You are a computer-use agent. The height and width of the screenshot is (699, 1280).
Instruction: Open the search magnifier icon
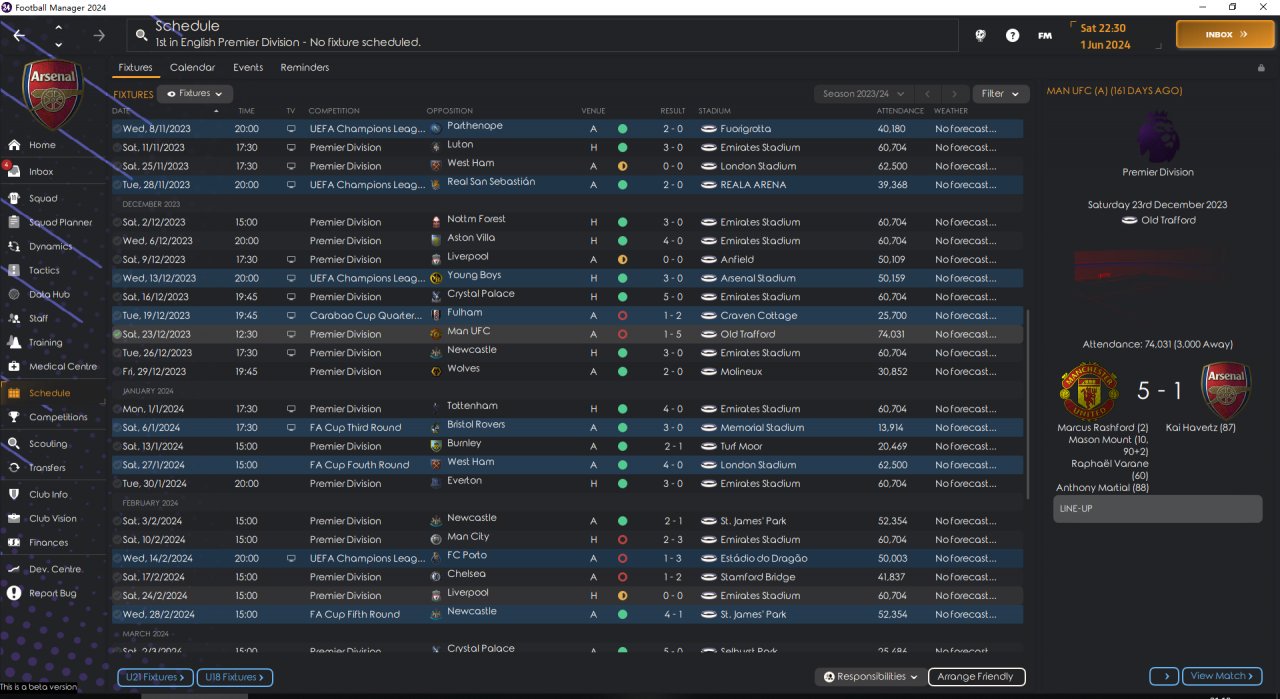(x=142, y=35)
